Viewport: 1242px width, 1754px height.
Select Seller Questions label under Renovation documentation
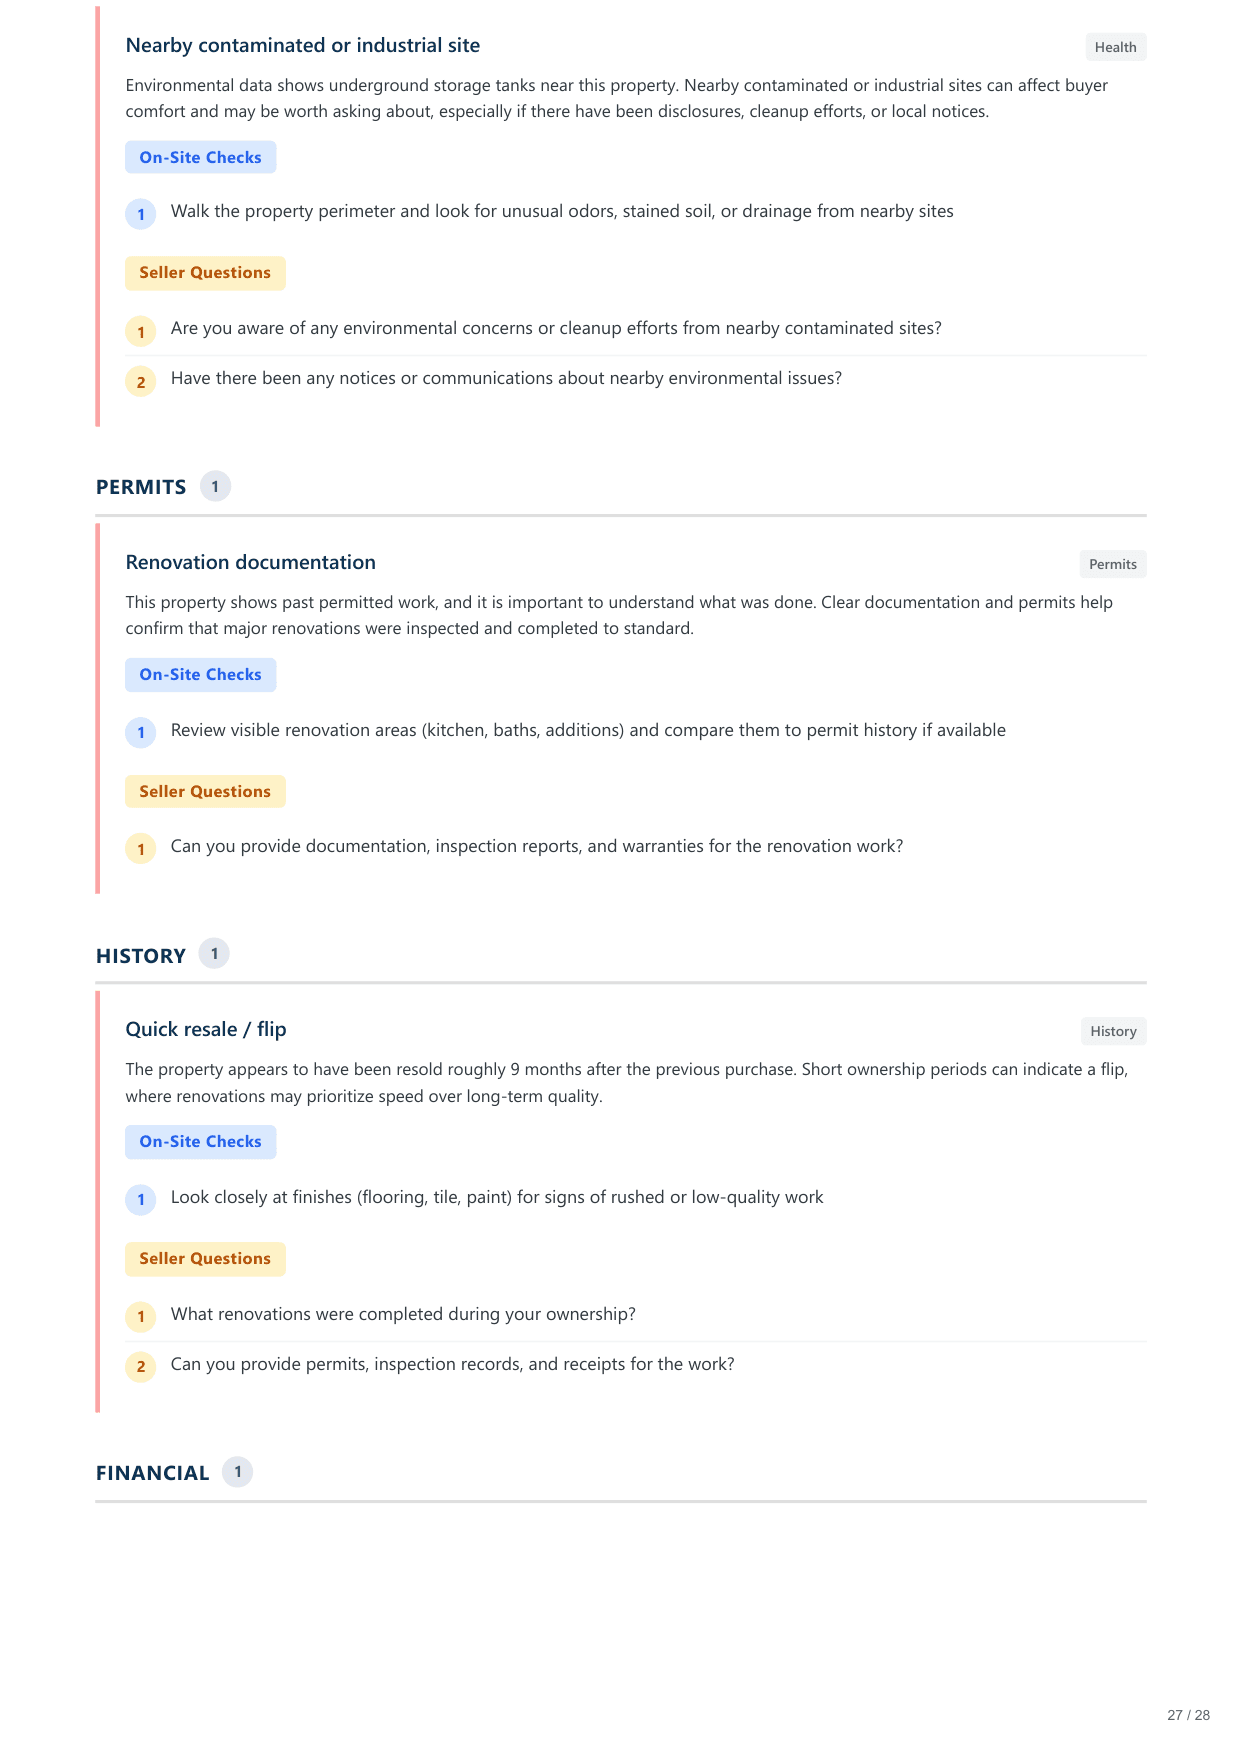click(x=205, y=791)
